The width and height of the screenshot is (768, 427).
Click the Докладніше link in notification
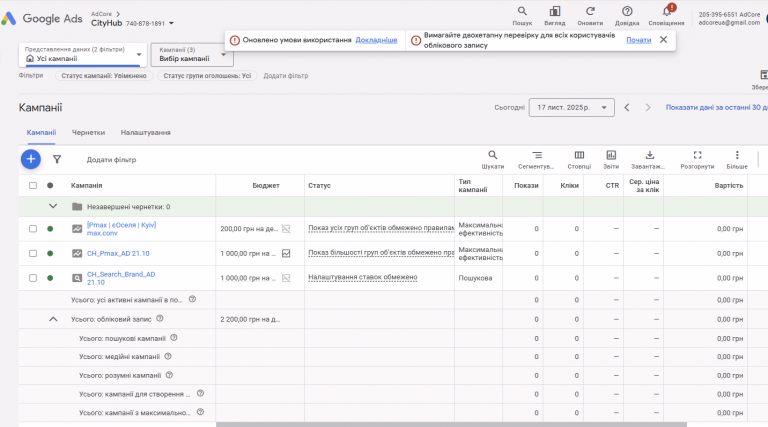coord(376,40)
